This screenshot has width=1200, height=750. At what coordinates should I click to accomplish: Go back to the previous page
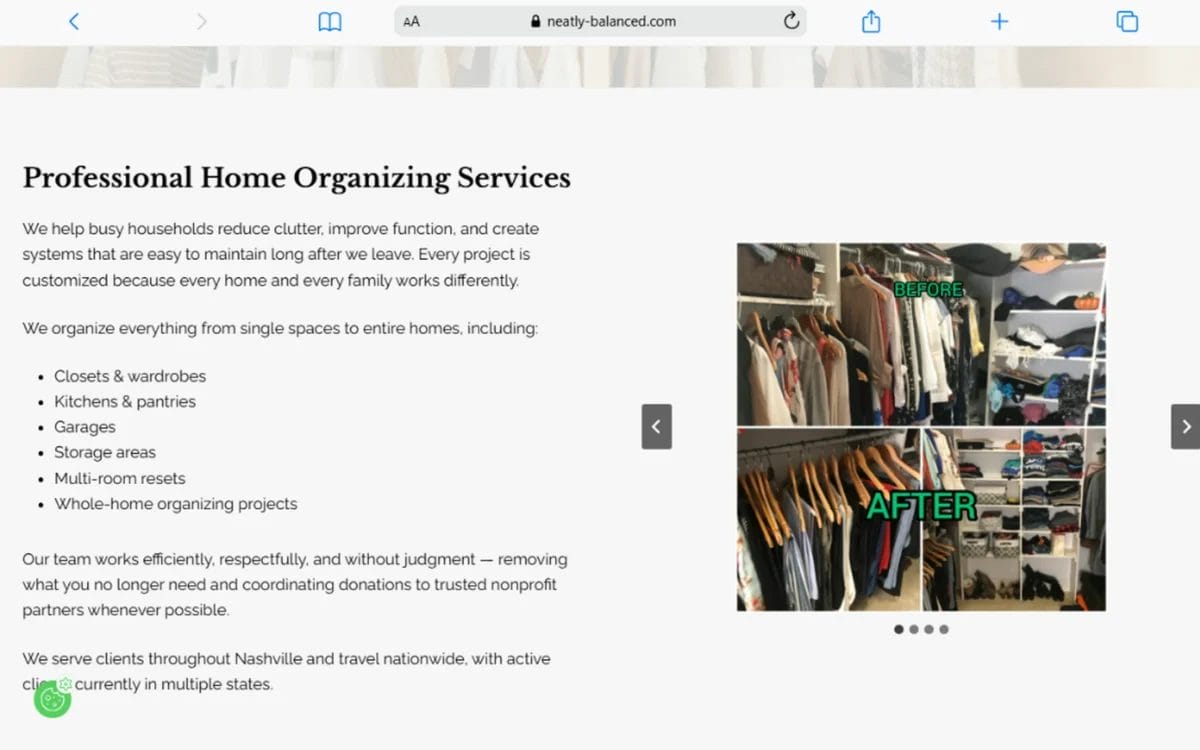point(73,20)
